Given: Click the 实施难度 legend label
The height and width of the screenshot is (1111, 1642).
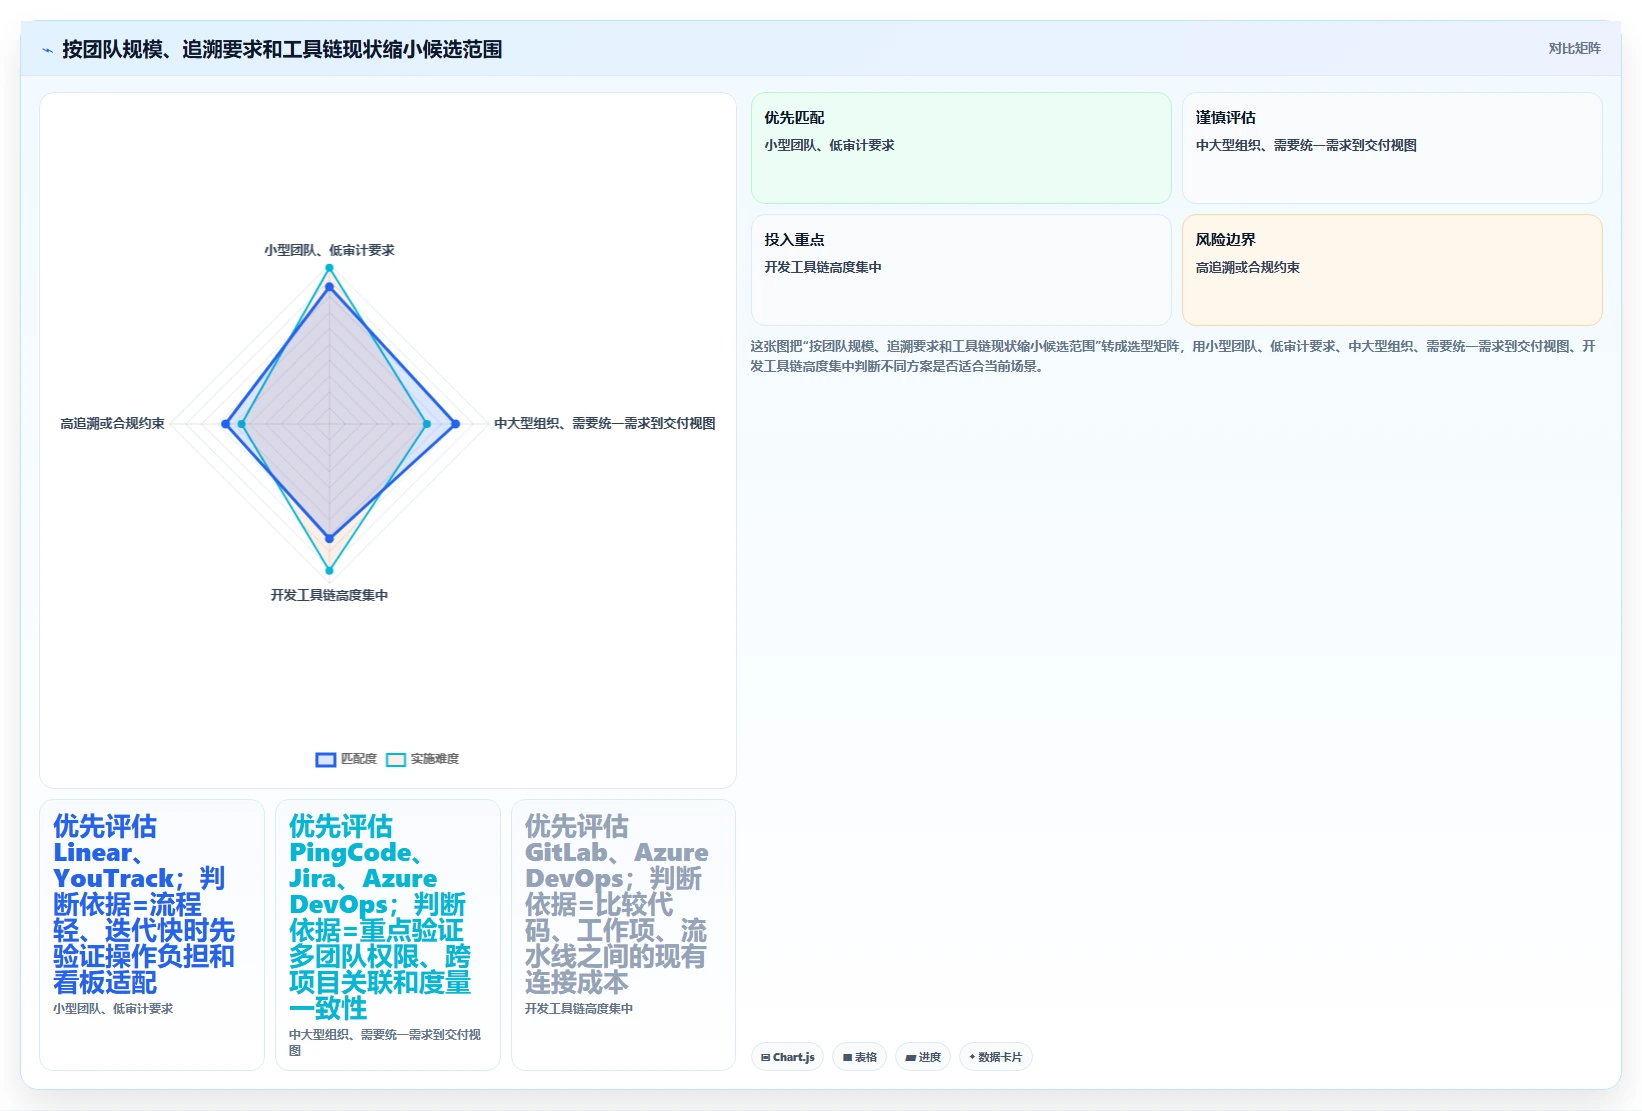Looking at the screenshot, I should [x=435, y=759].
